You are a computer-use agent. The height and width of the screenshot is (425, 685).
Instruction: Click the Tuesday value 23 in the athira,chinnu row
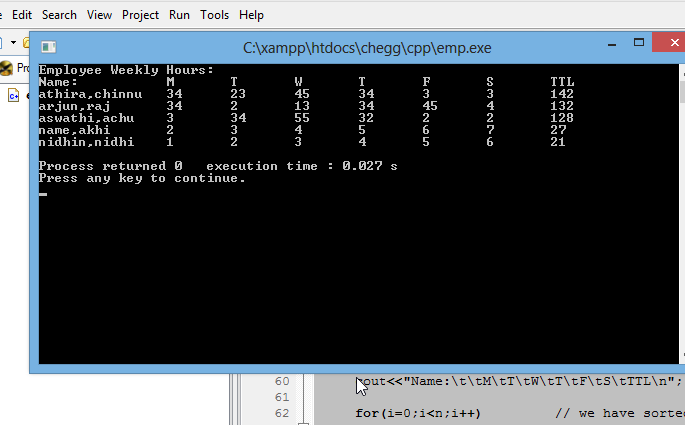(x=238, y=94)
